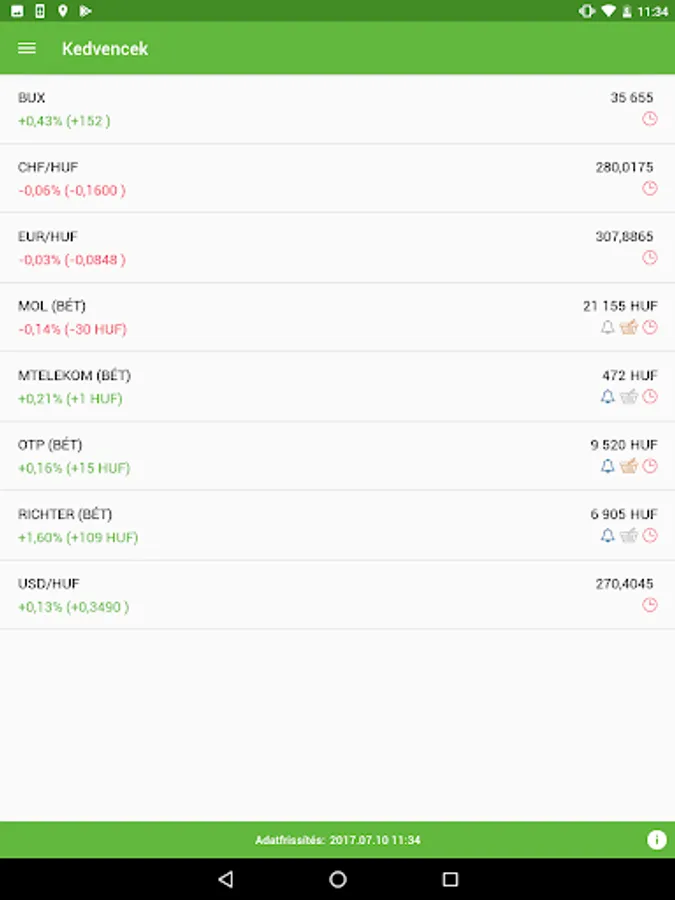Toggle the alert bell for OTP (BÉT)
This screenshot has width=675, height=900.
point(607,466)
